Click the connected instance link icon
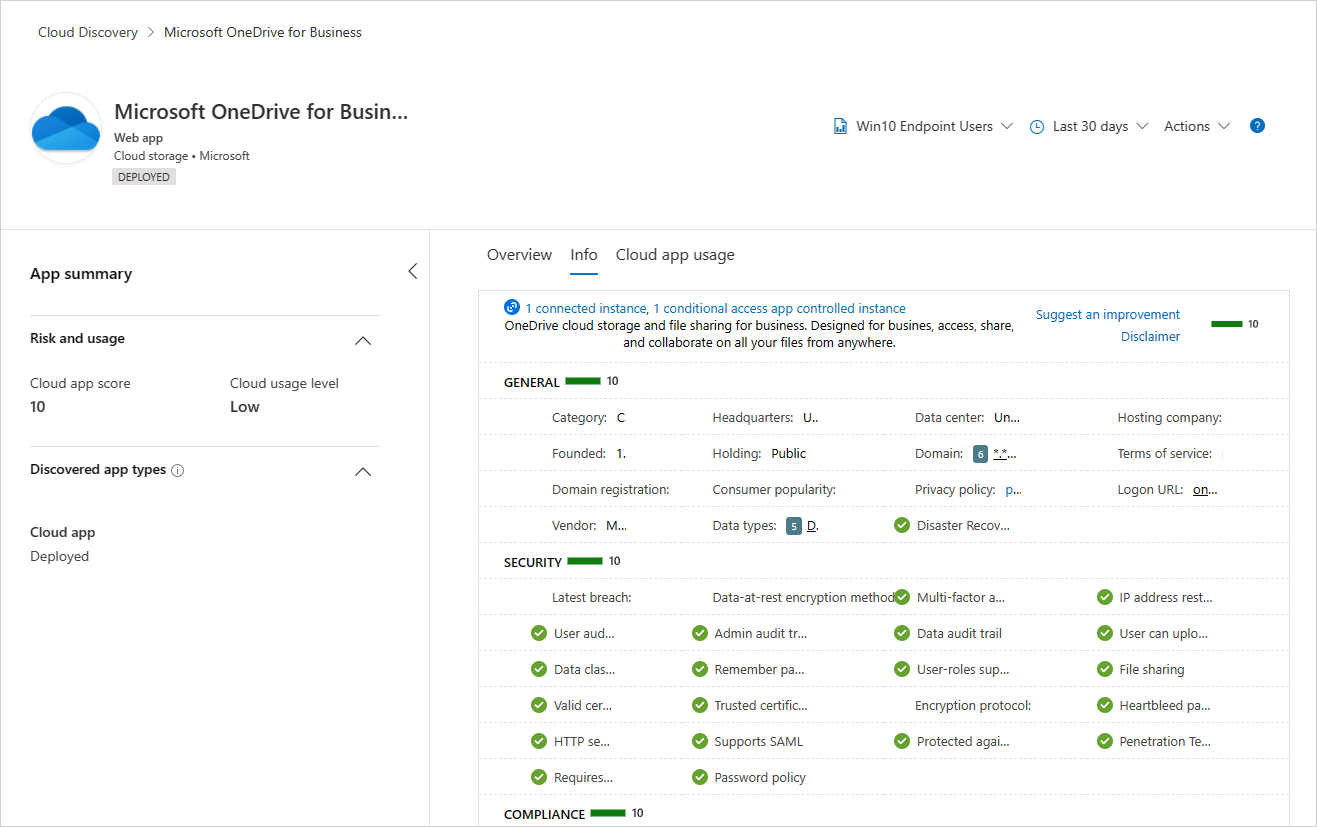The image size is (1317, 827). [x=512, y=308]
